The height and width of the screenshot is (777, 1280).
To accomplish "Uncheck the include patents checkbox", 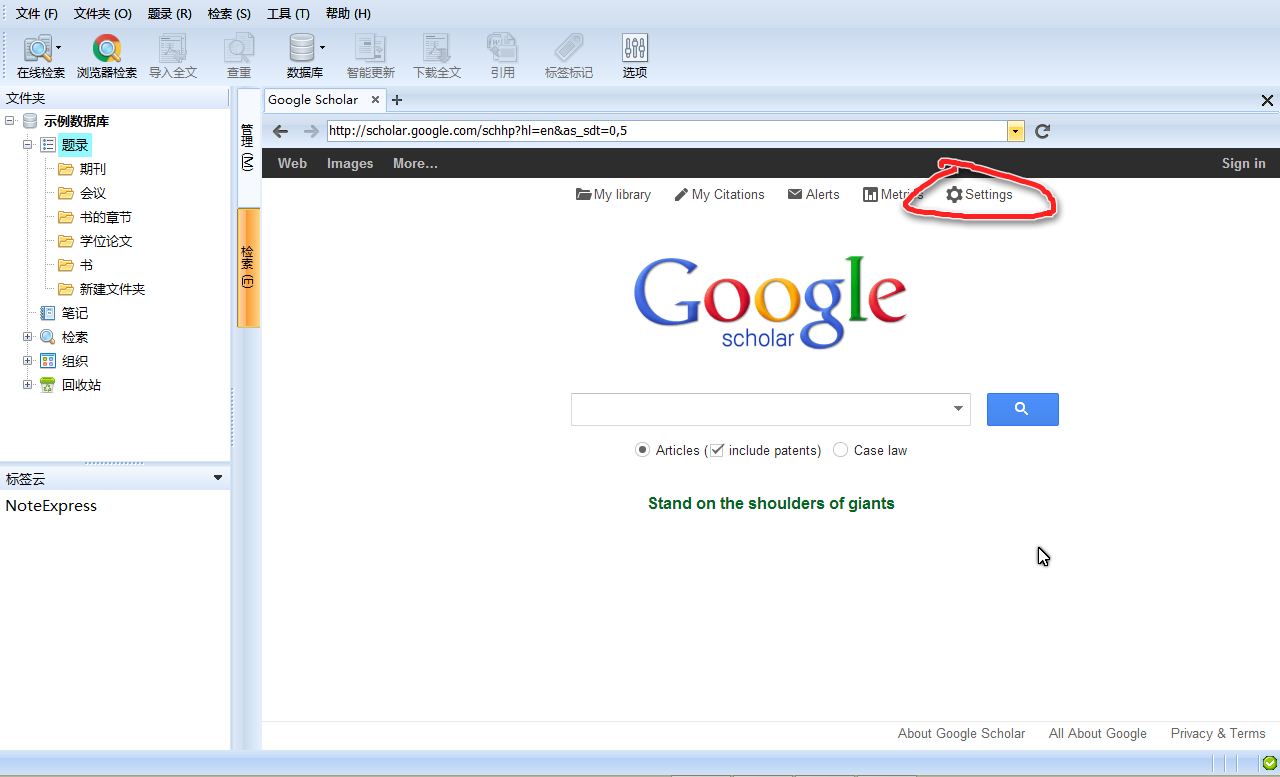I will (x=716, y=450).
